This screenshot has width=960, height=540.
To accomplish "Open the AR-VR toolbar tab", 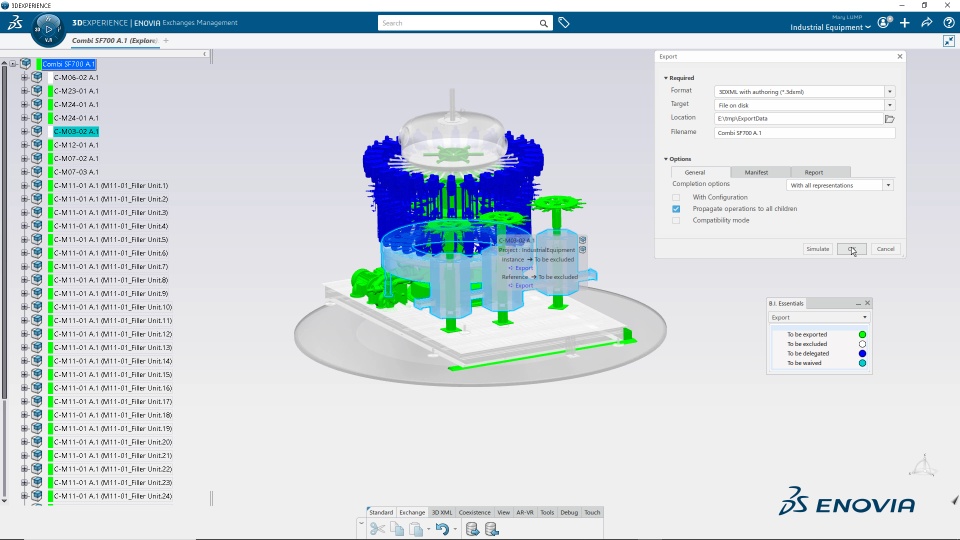I will 525,512.
